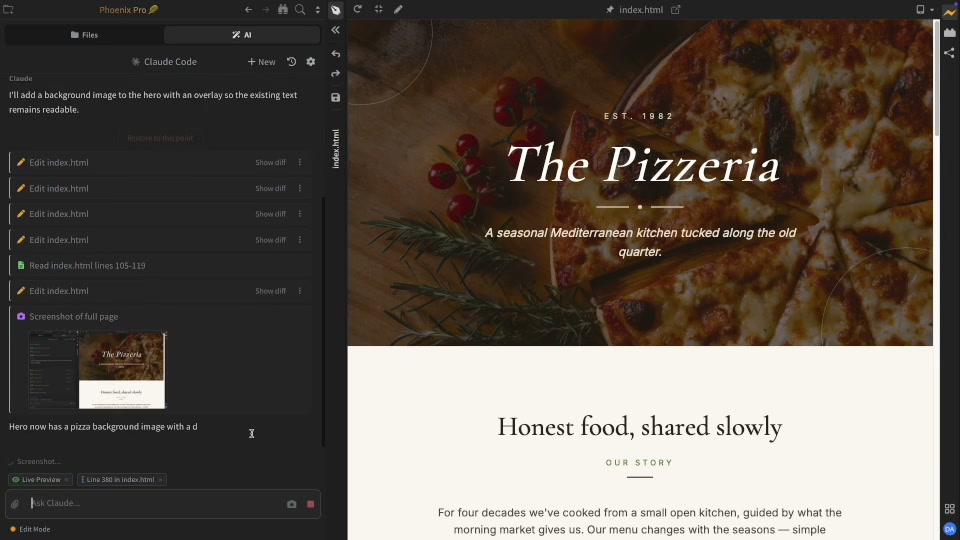Start a New chat

click(261, 62)
